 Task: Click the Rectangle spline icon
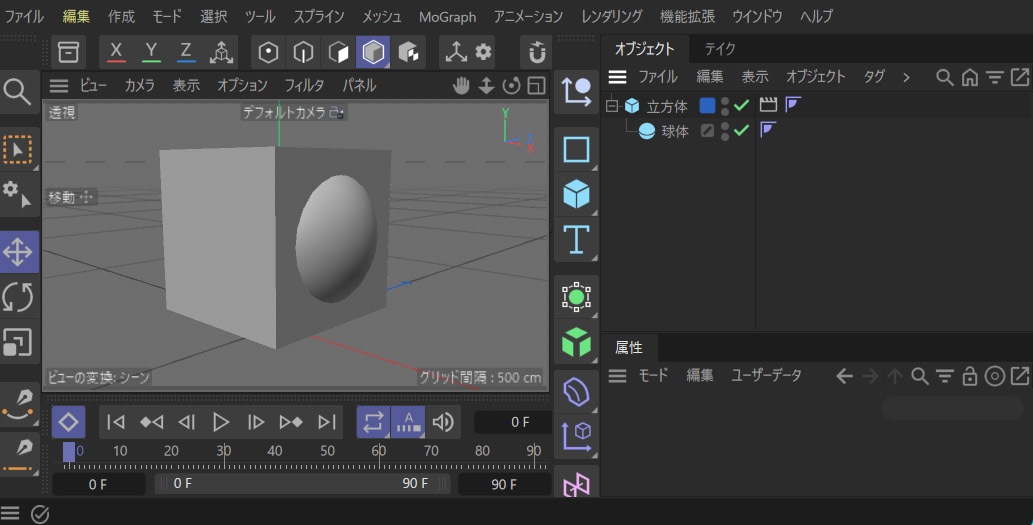click(x=576, y=150)
